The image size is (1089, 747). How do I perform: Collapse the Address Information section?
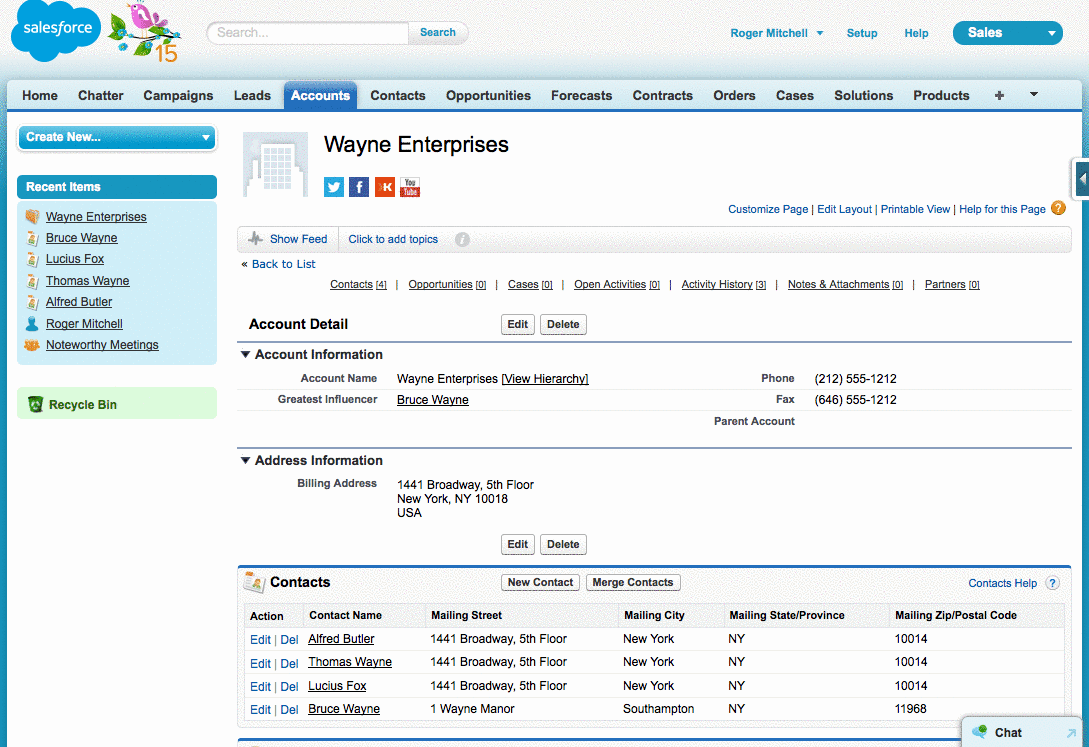(x=245, y=460)
